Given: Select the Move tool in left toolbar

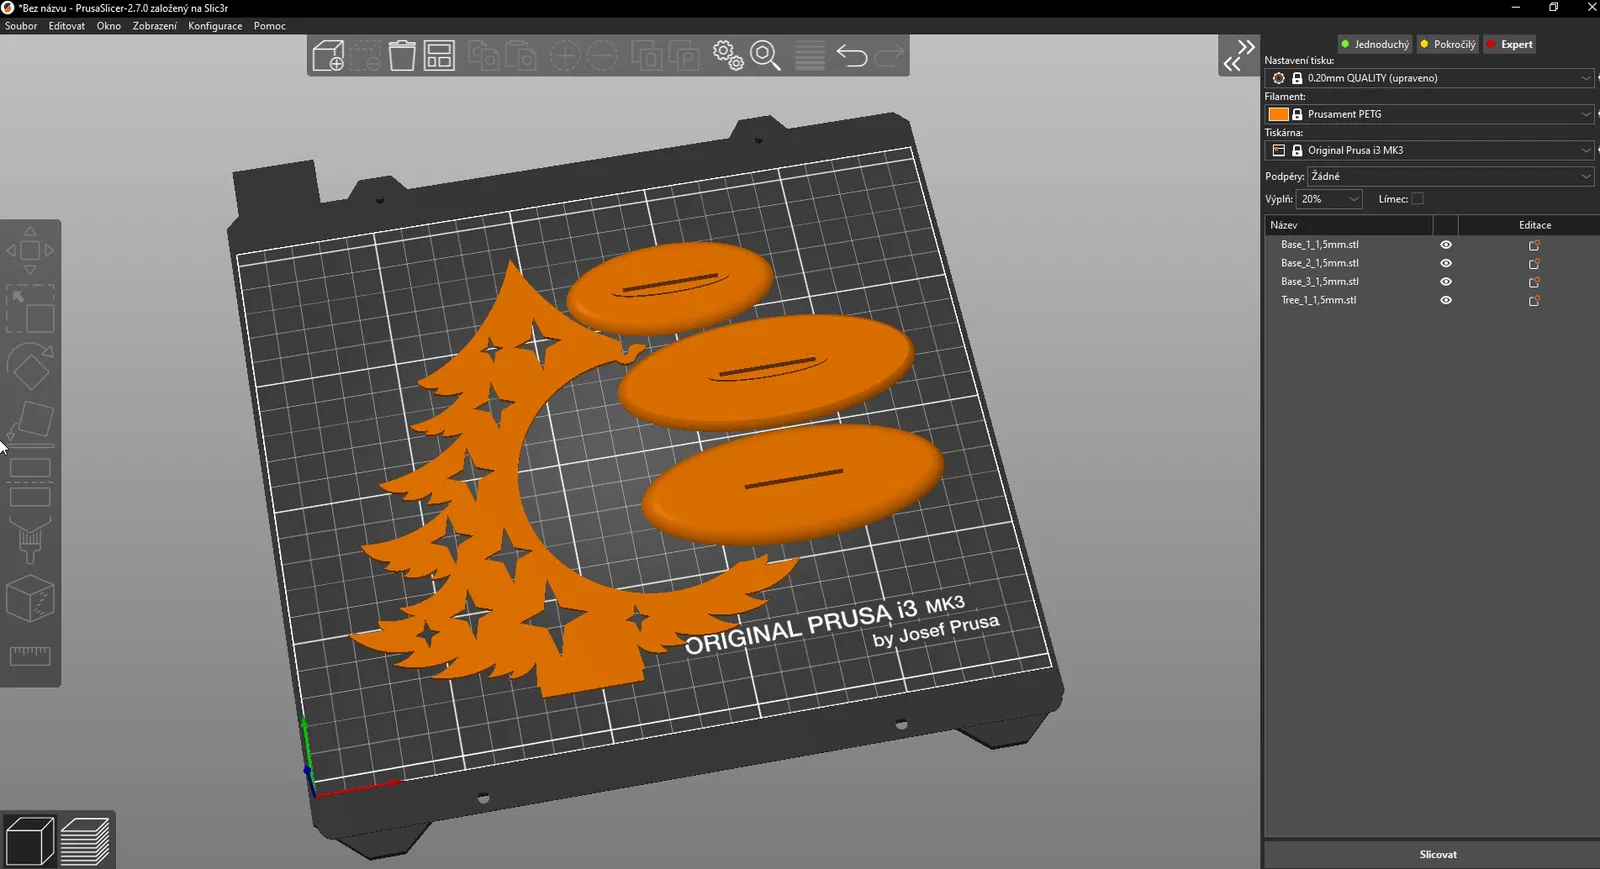Looking at the screenshot, I should click(30, 250).
